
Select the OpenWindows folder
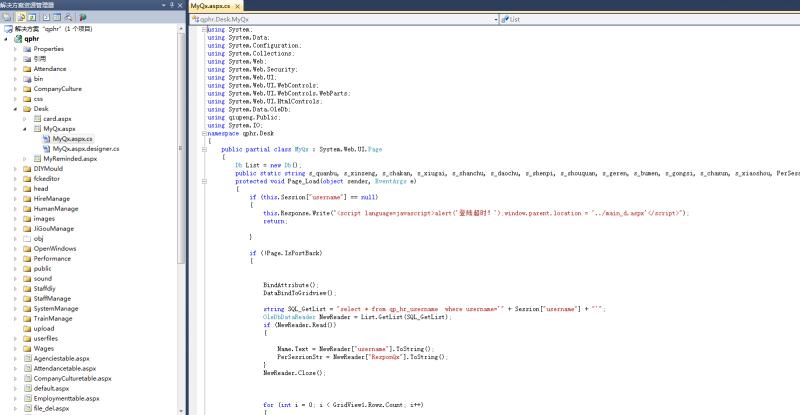(x=55, y=249)
